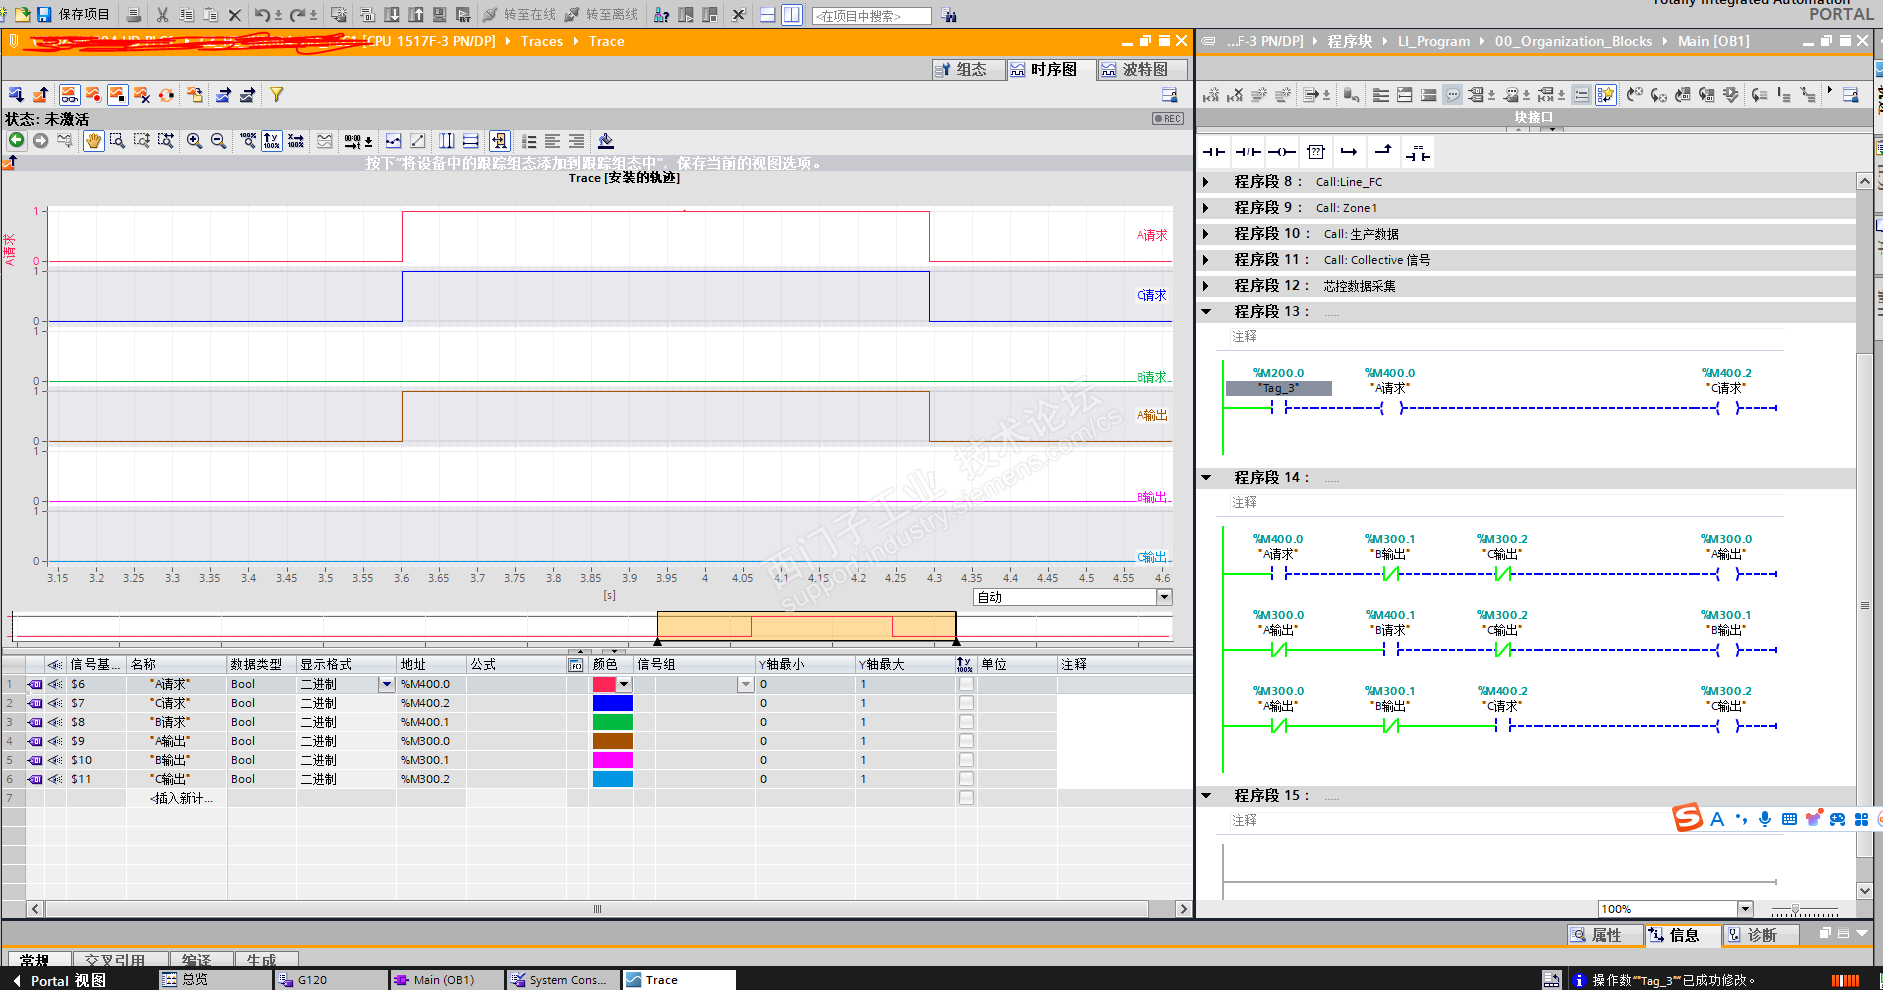Switch to the 波特图 tab
Viewport: 1883px width, 990px height.
1142,69
